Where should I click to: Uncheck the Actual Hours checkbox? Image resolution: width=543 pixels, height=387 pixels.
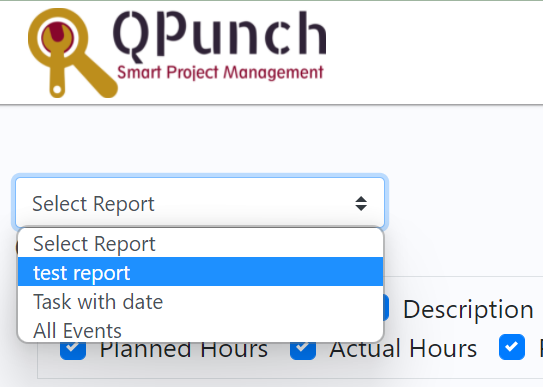303,350
